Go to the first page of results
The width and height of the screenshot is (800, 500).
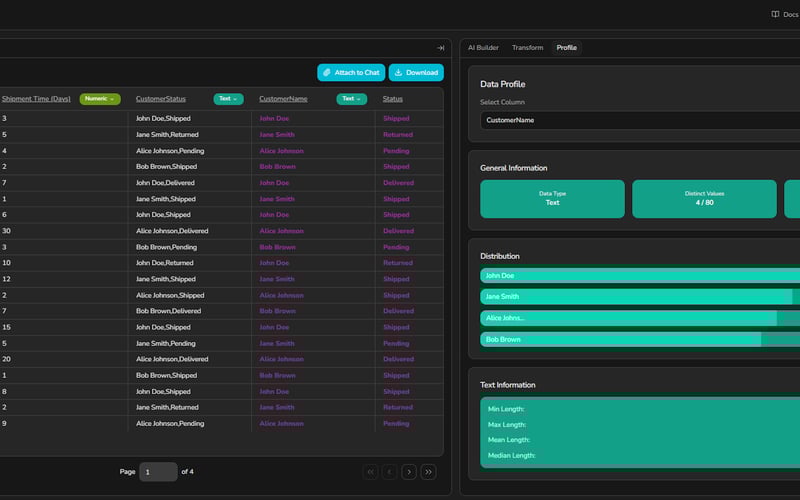coord(370,472)
